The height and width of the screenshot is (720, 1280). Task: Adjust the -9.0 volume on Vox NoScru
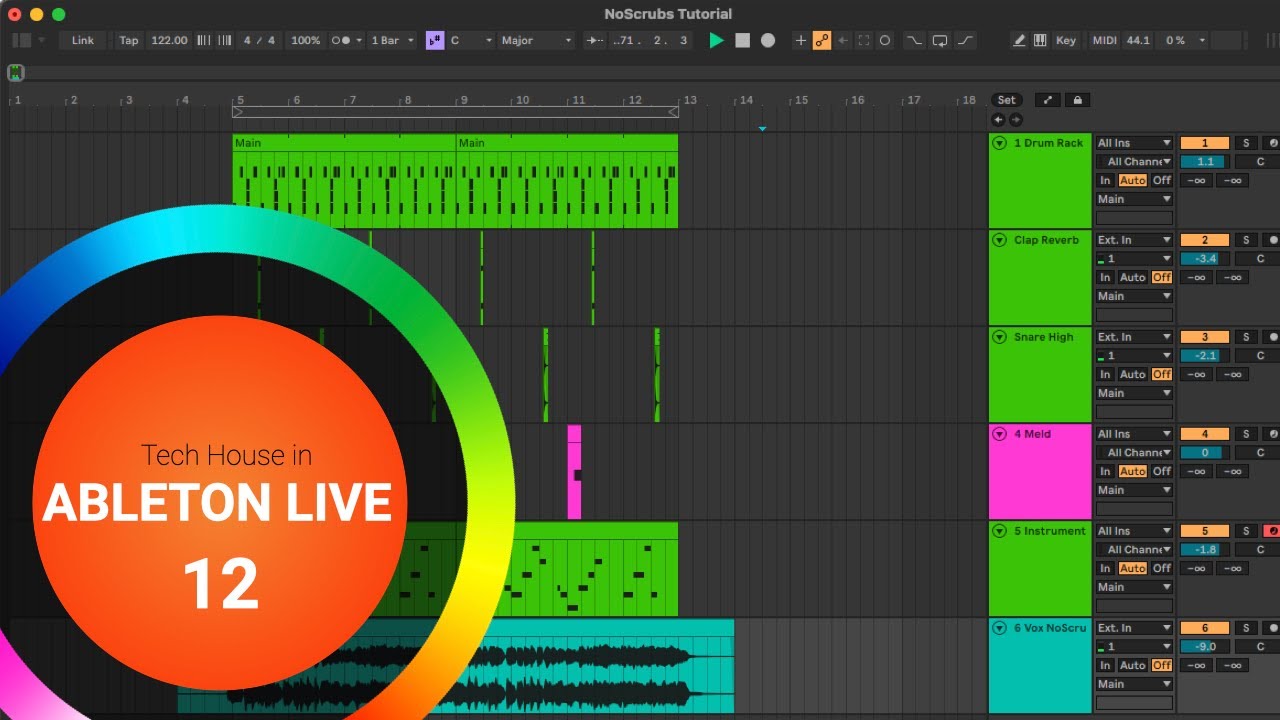point(1205,646)
